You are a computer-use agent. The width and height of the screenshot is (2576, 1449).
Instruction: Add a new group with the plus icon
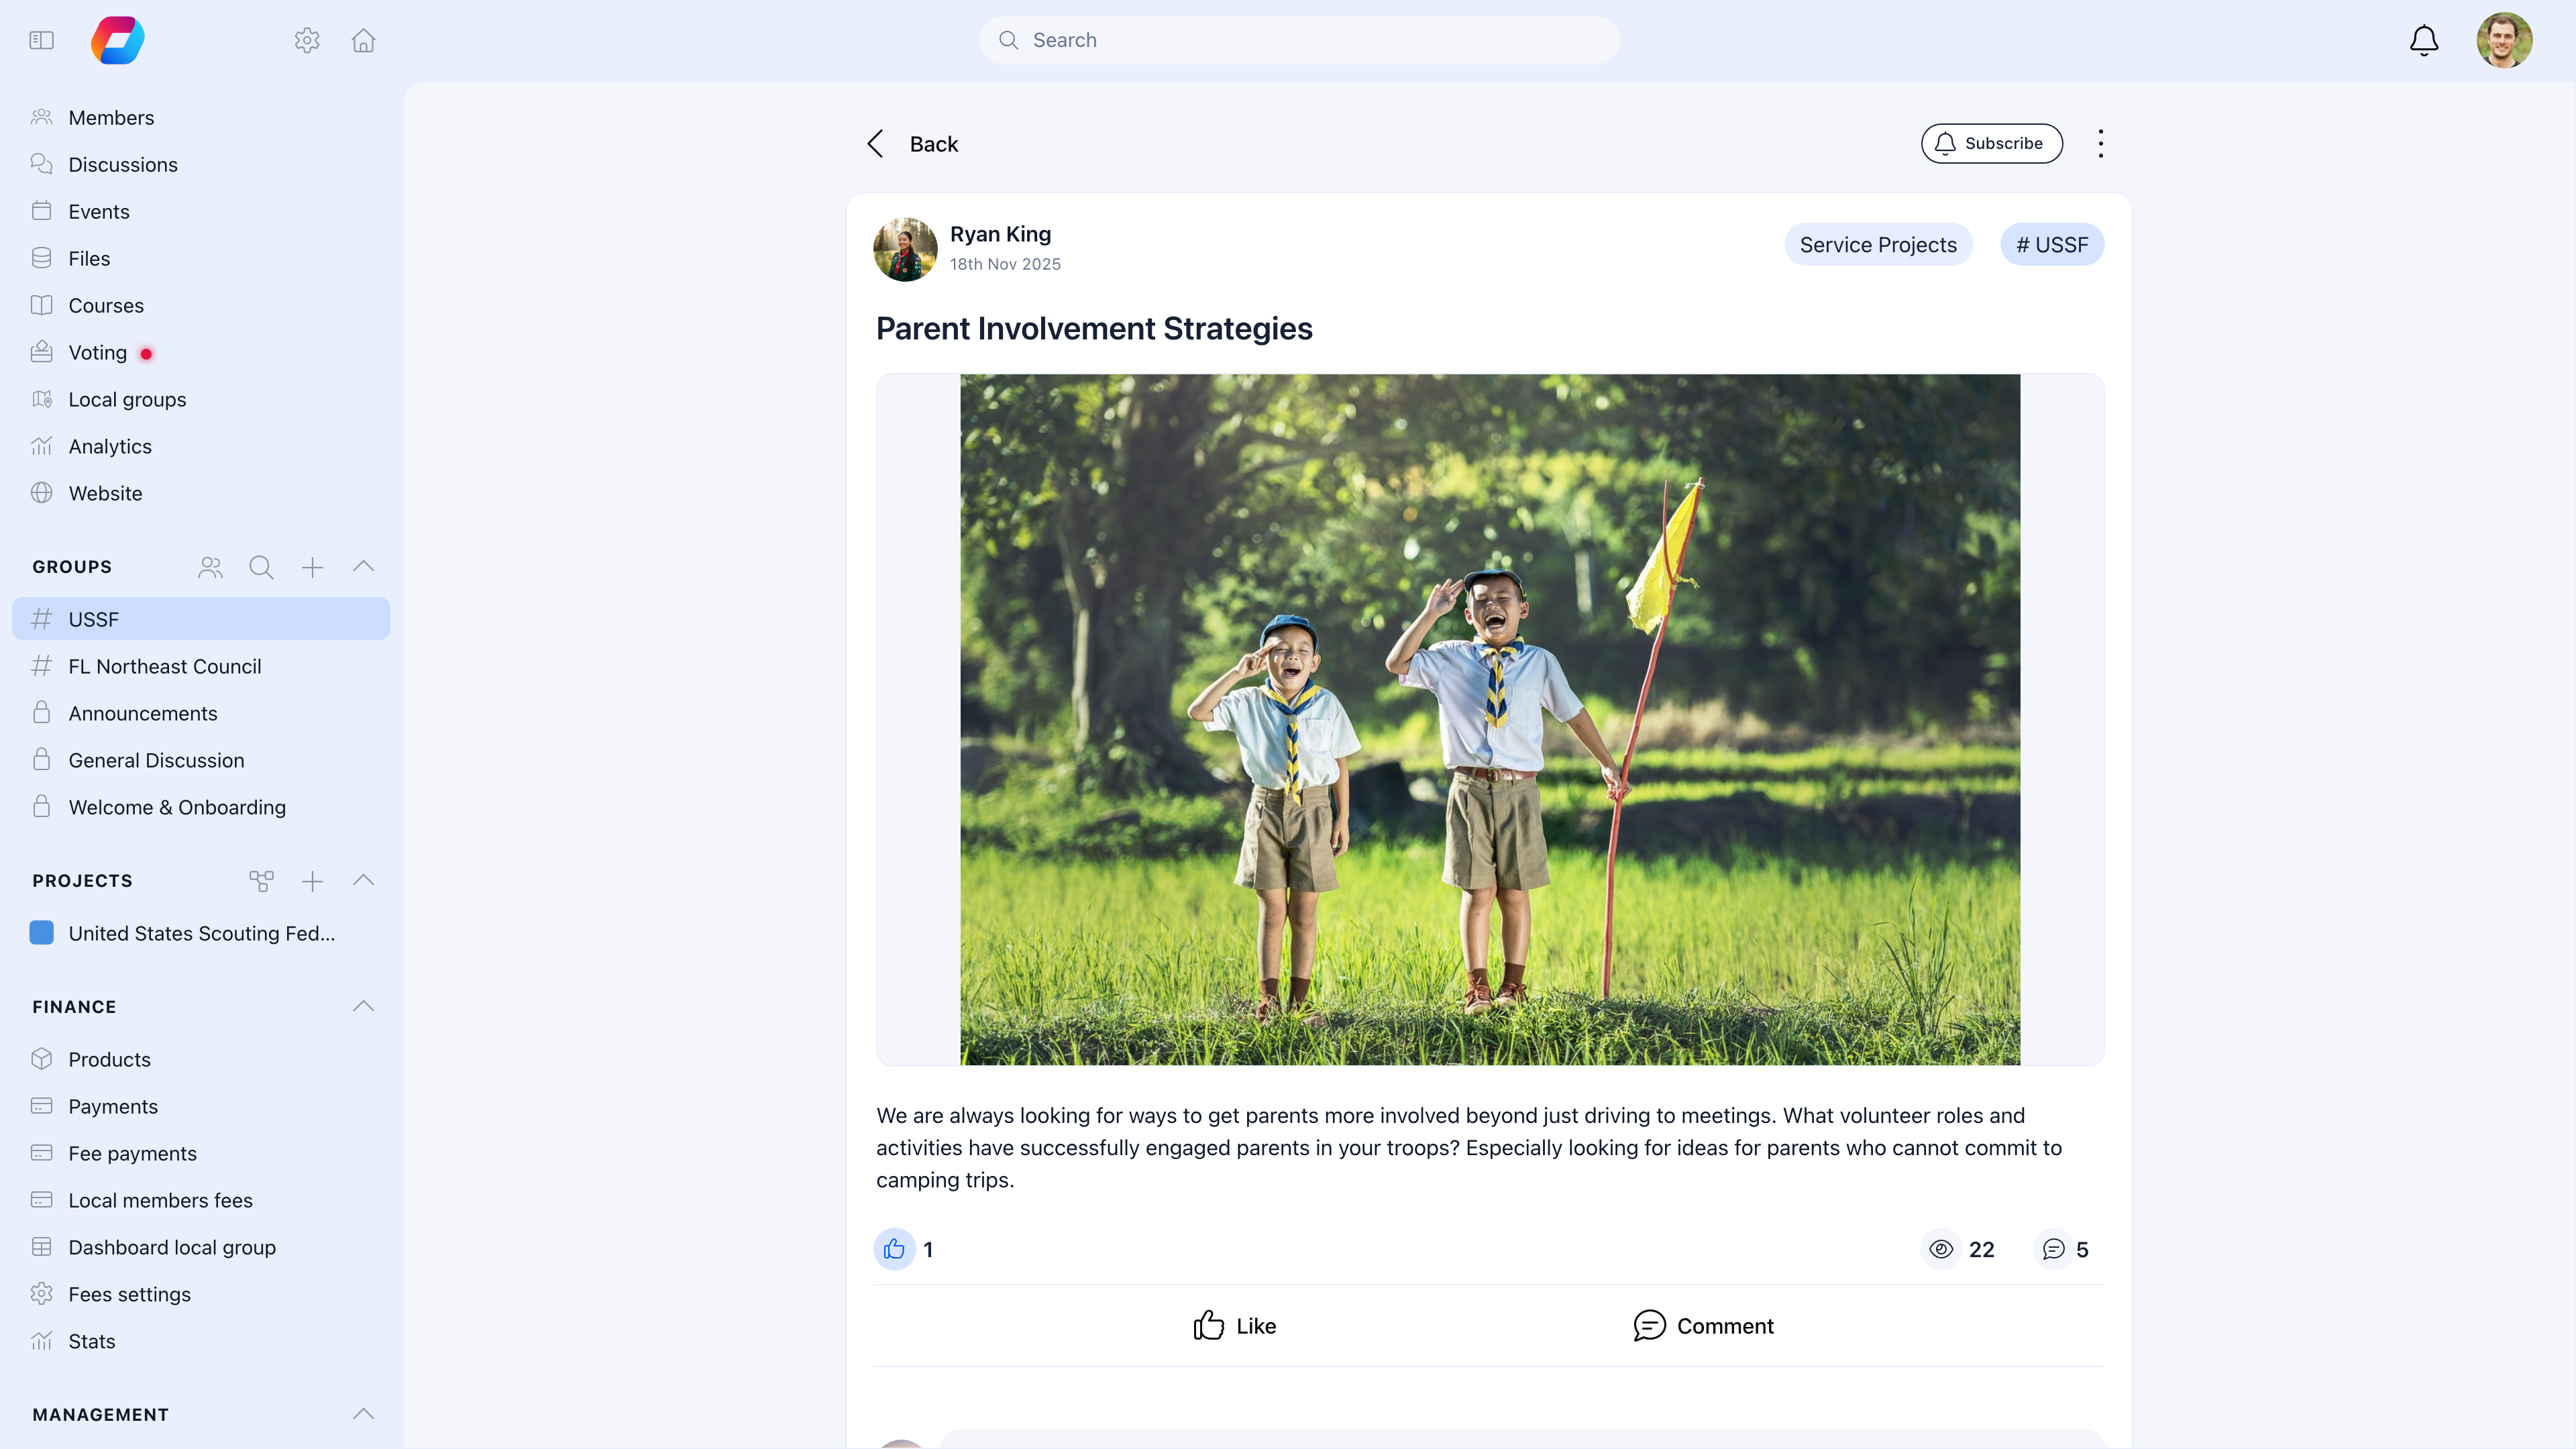pyautogui.click(x=312, y=566)
